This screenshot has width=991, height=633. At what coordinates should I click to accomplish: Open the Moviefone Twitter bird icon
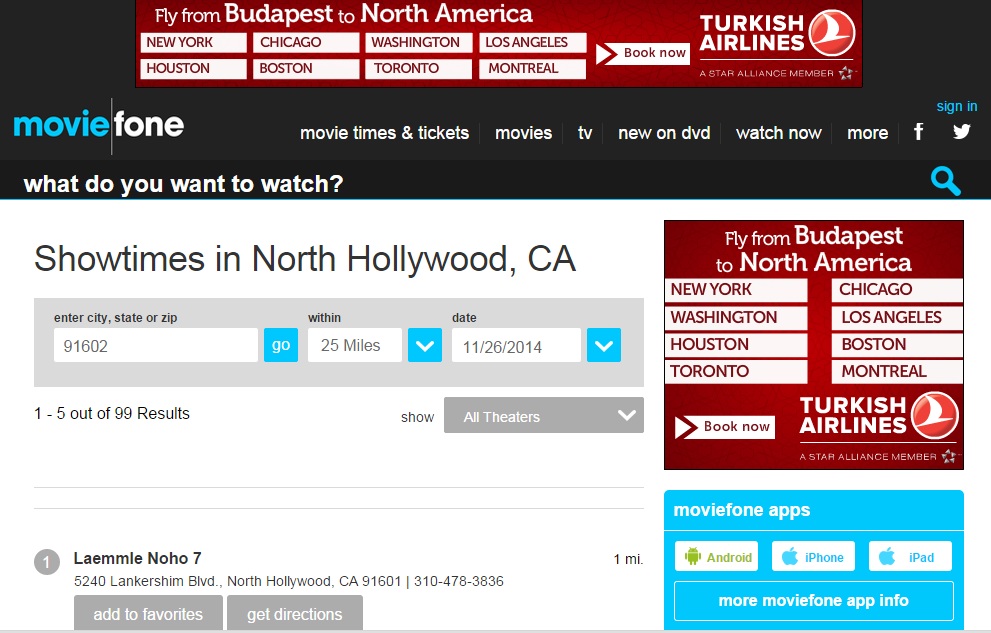click(x=961, y=131)
